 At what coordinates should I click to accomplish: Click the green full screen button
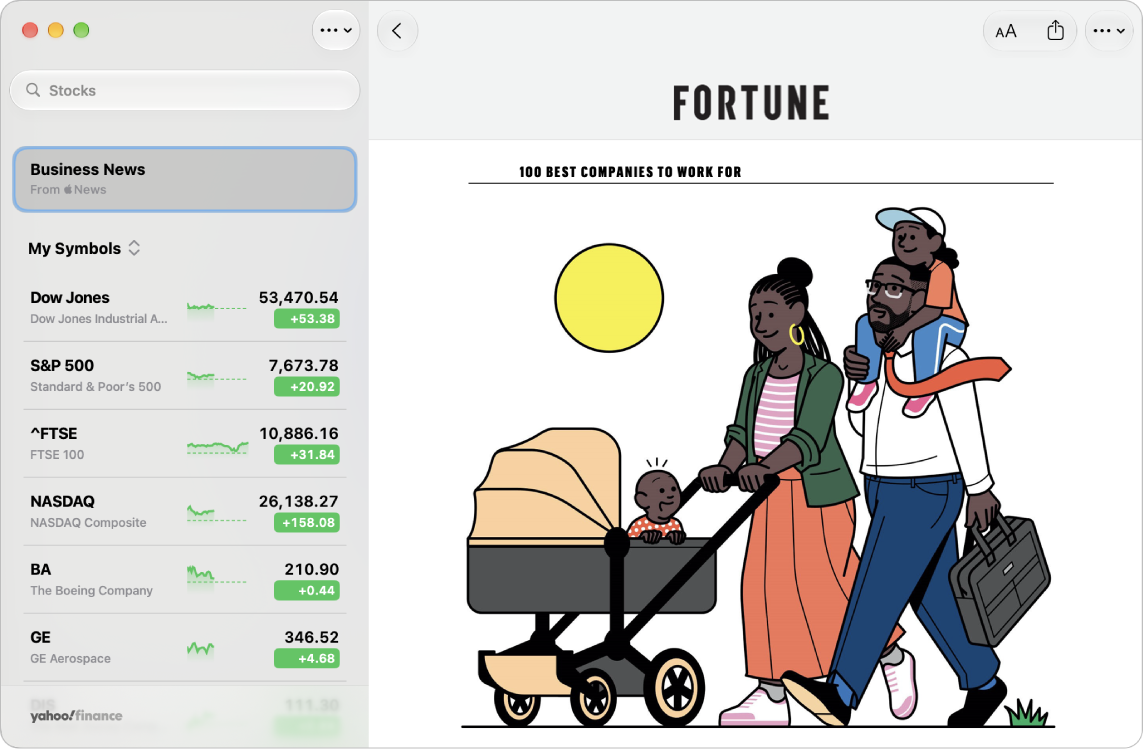81,30
